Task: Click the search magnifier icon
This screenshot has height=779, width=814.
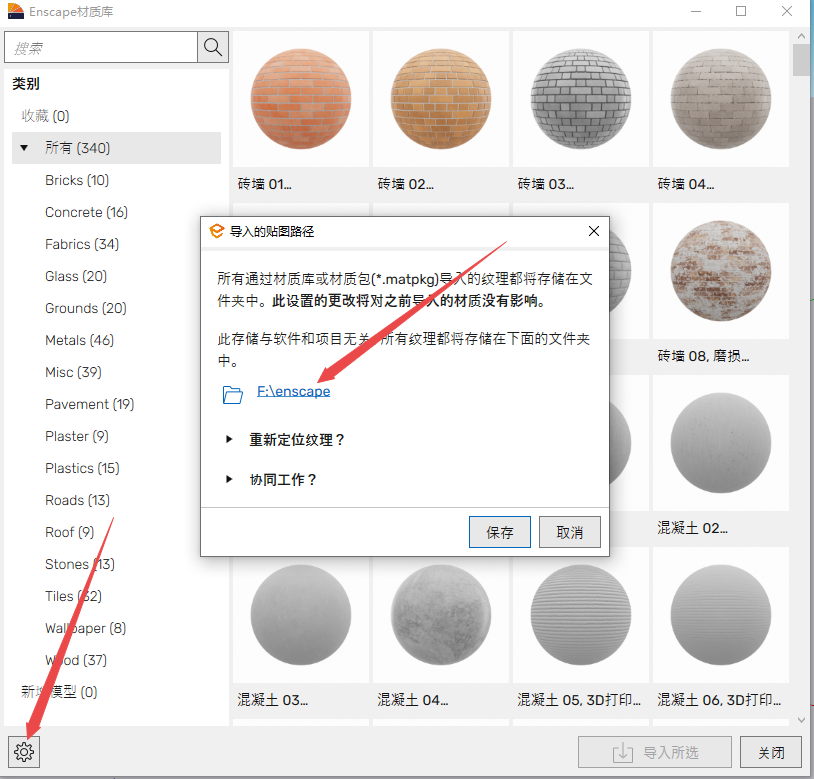Action: tap(213, 47)
